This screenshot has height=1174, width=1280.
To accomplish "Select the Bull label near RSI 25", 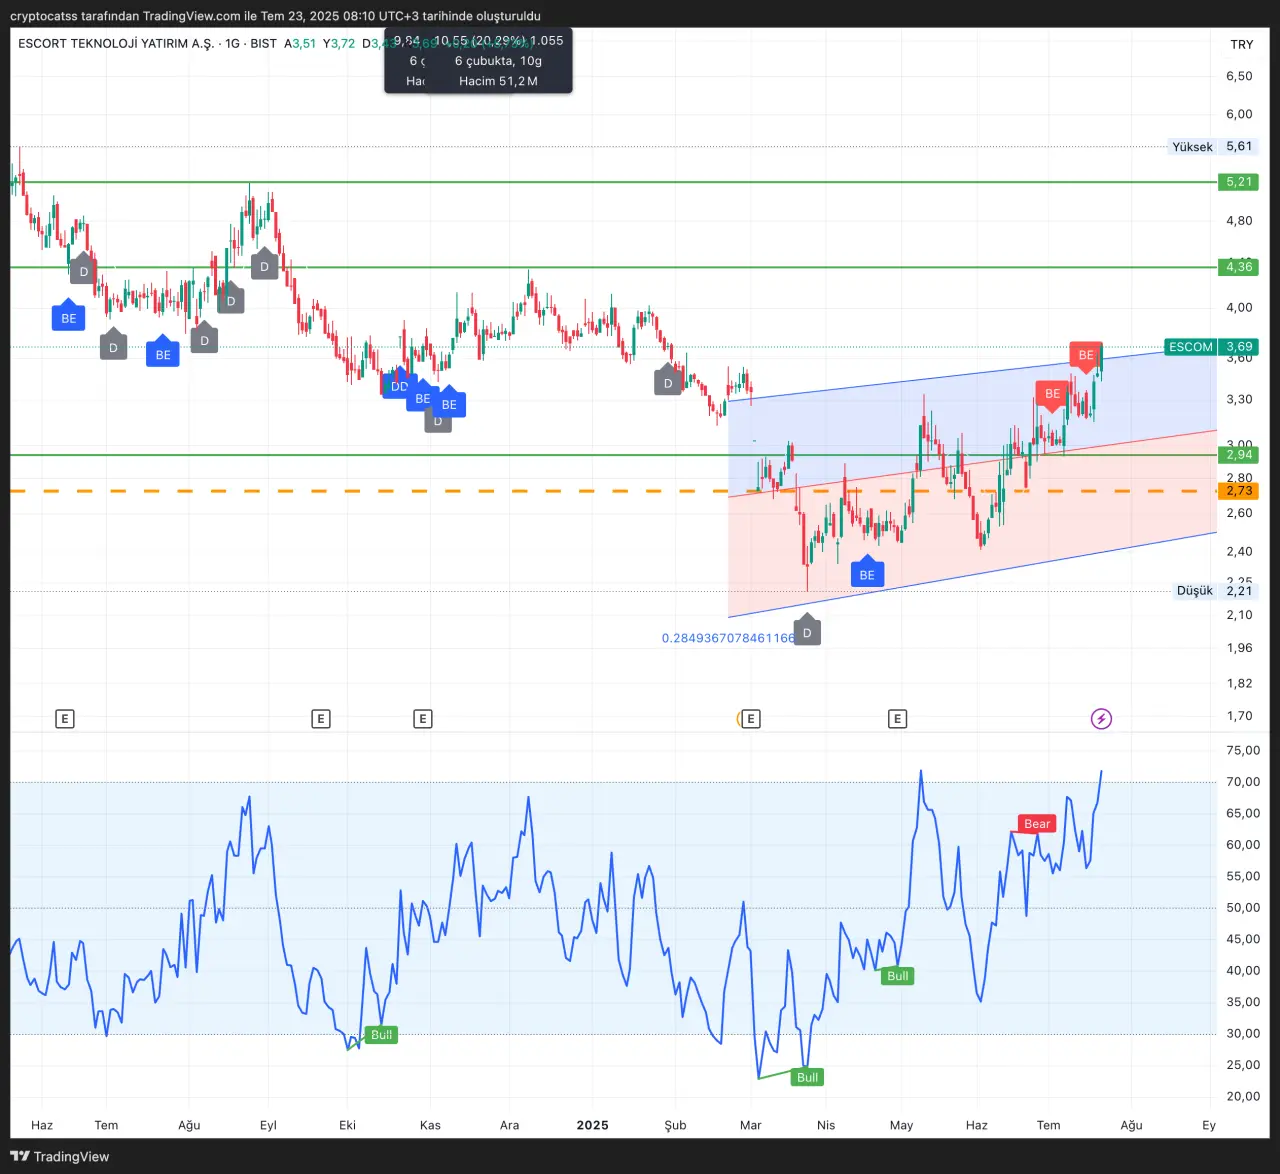I will tap(807, 1077).
